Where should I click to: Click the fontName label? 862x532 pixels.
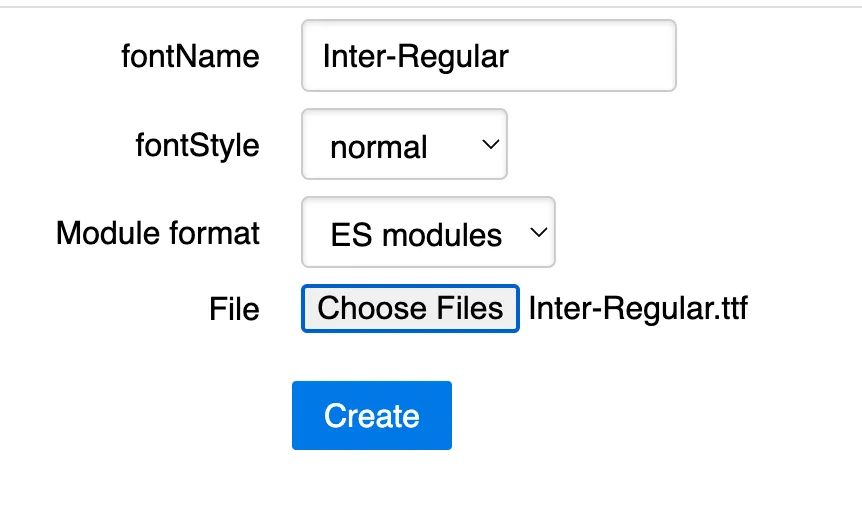190,56
